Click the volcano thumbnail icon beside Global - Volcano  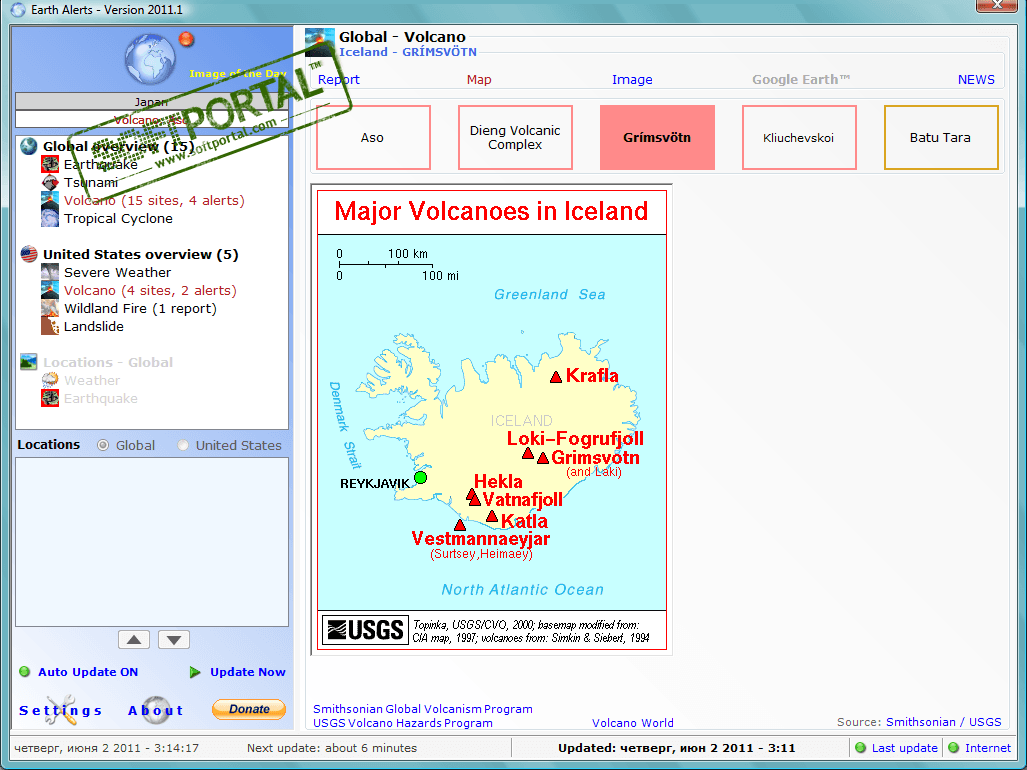(x=320, y=43)
